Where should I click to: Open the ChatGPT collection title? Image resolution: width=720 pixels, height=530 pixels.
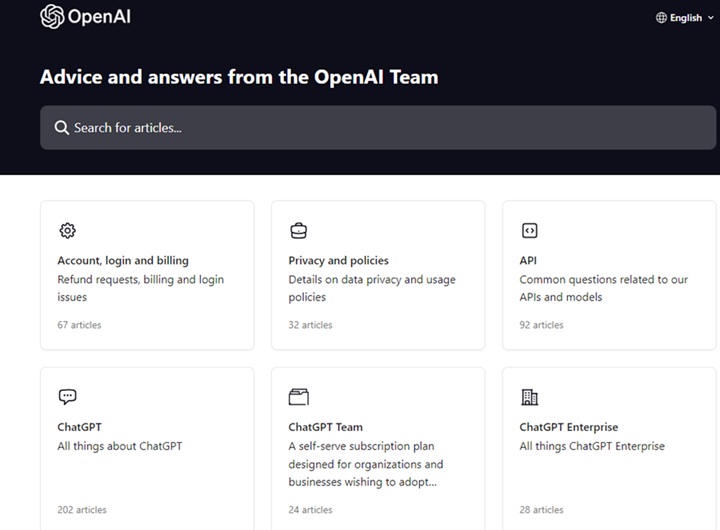[x=79, y=427]
